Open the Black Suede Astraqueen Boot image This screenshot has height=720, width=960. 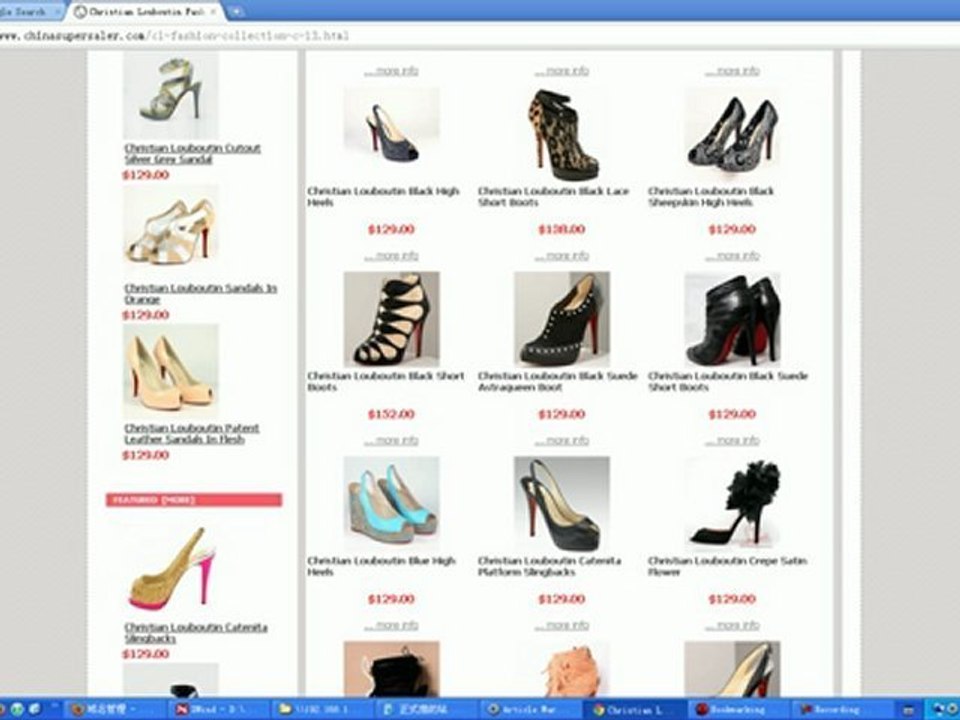coord(561,319)
